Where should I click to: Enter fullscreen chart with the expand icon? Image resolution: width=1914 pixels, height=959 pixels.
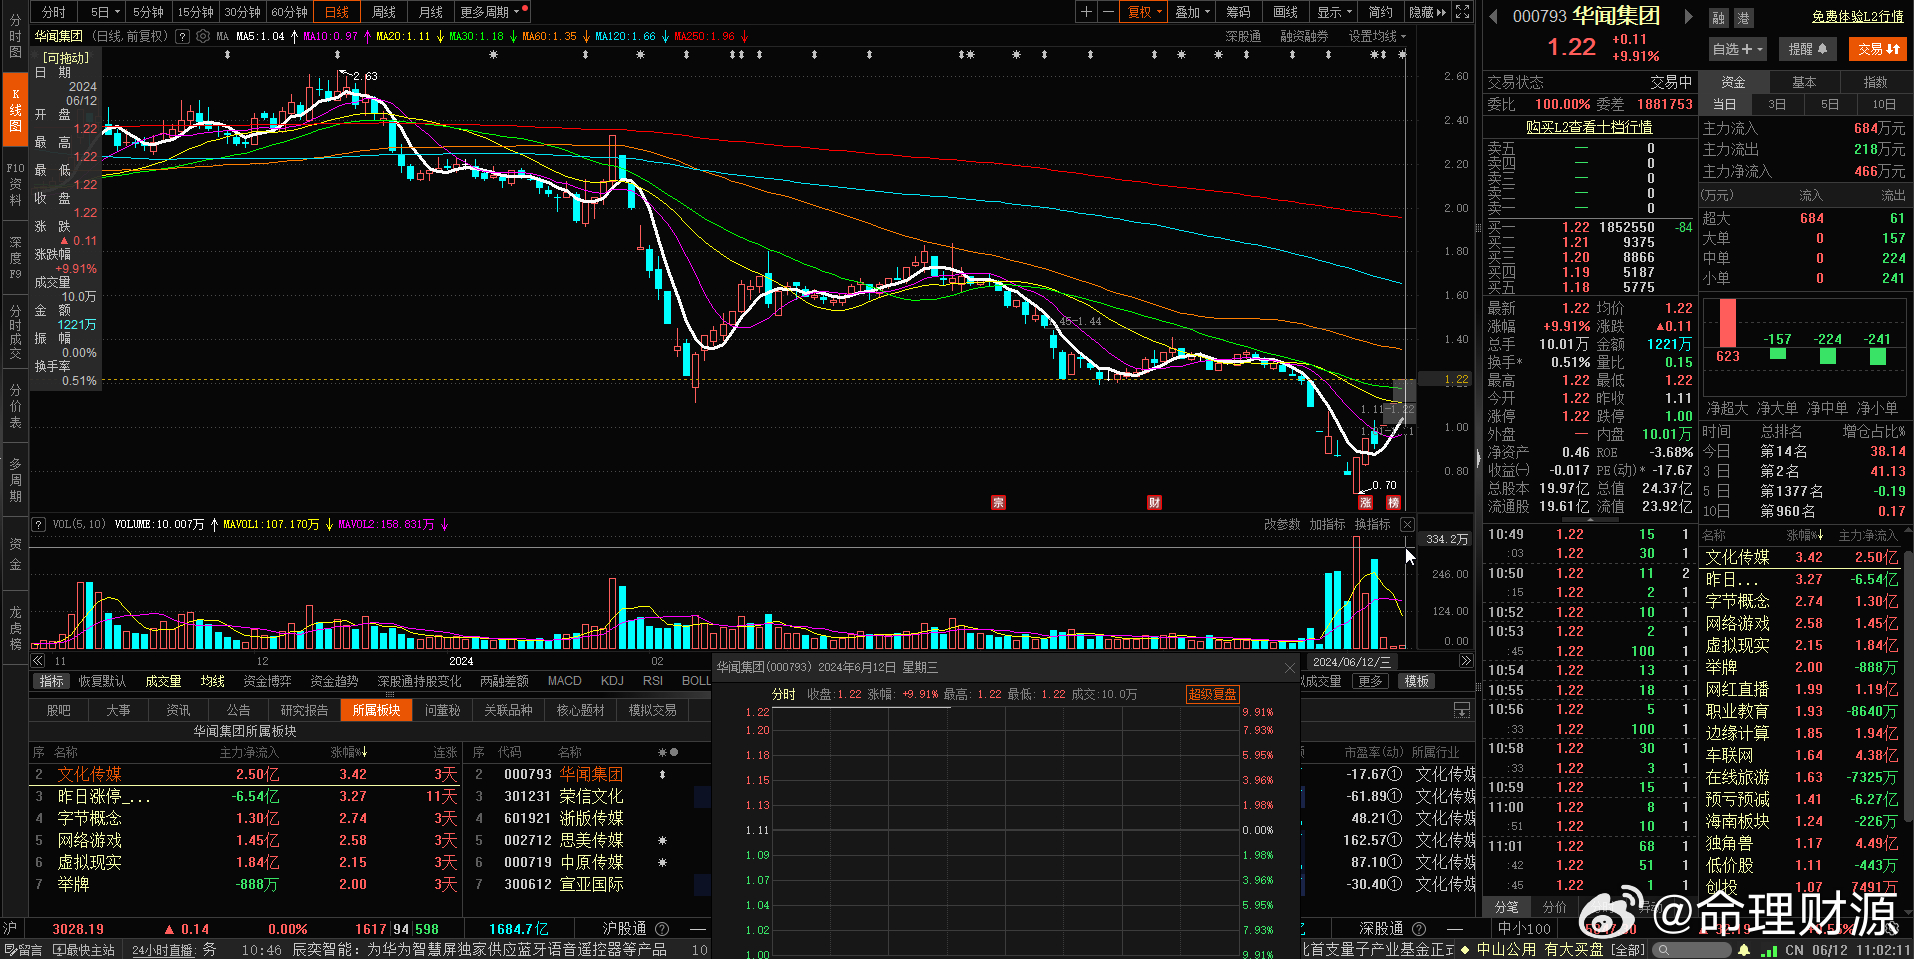point(1462,12)
